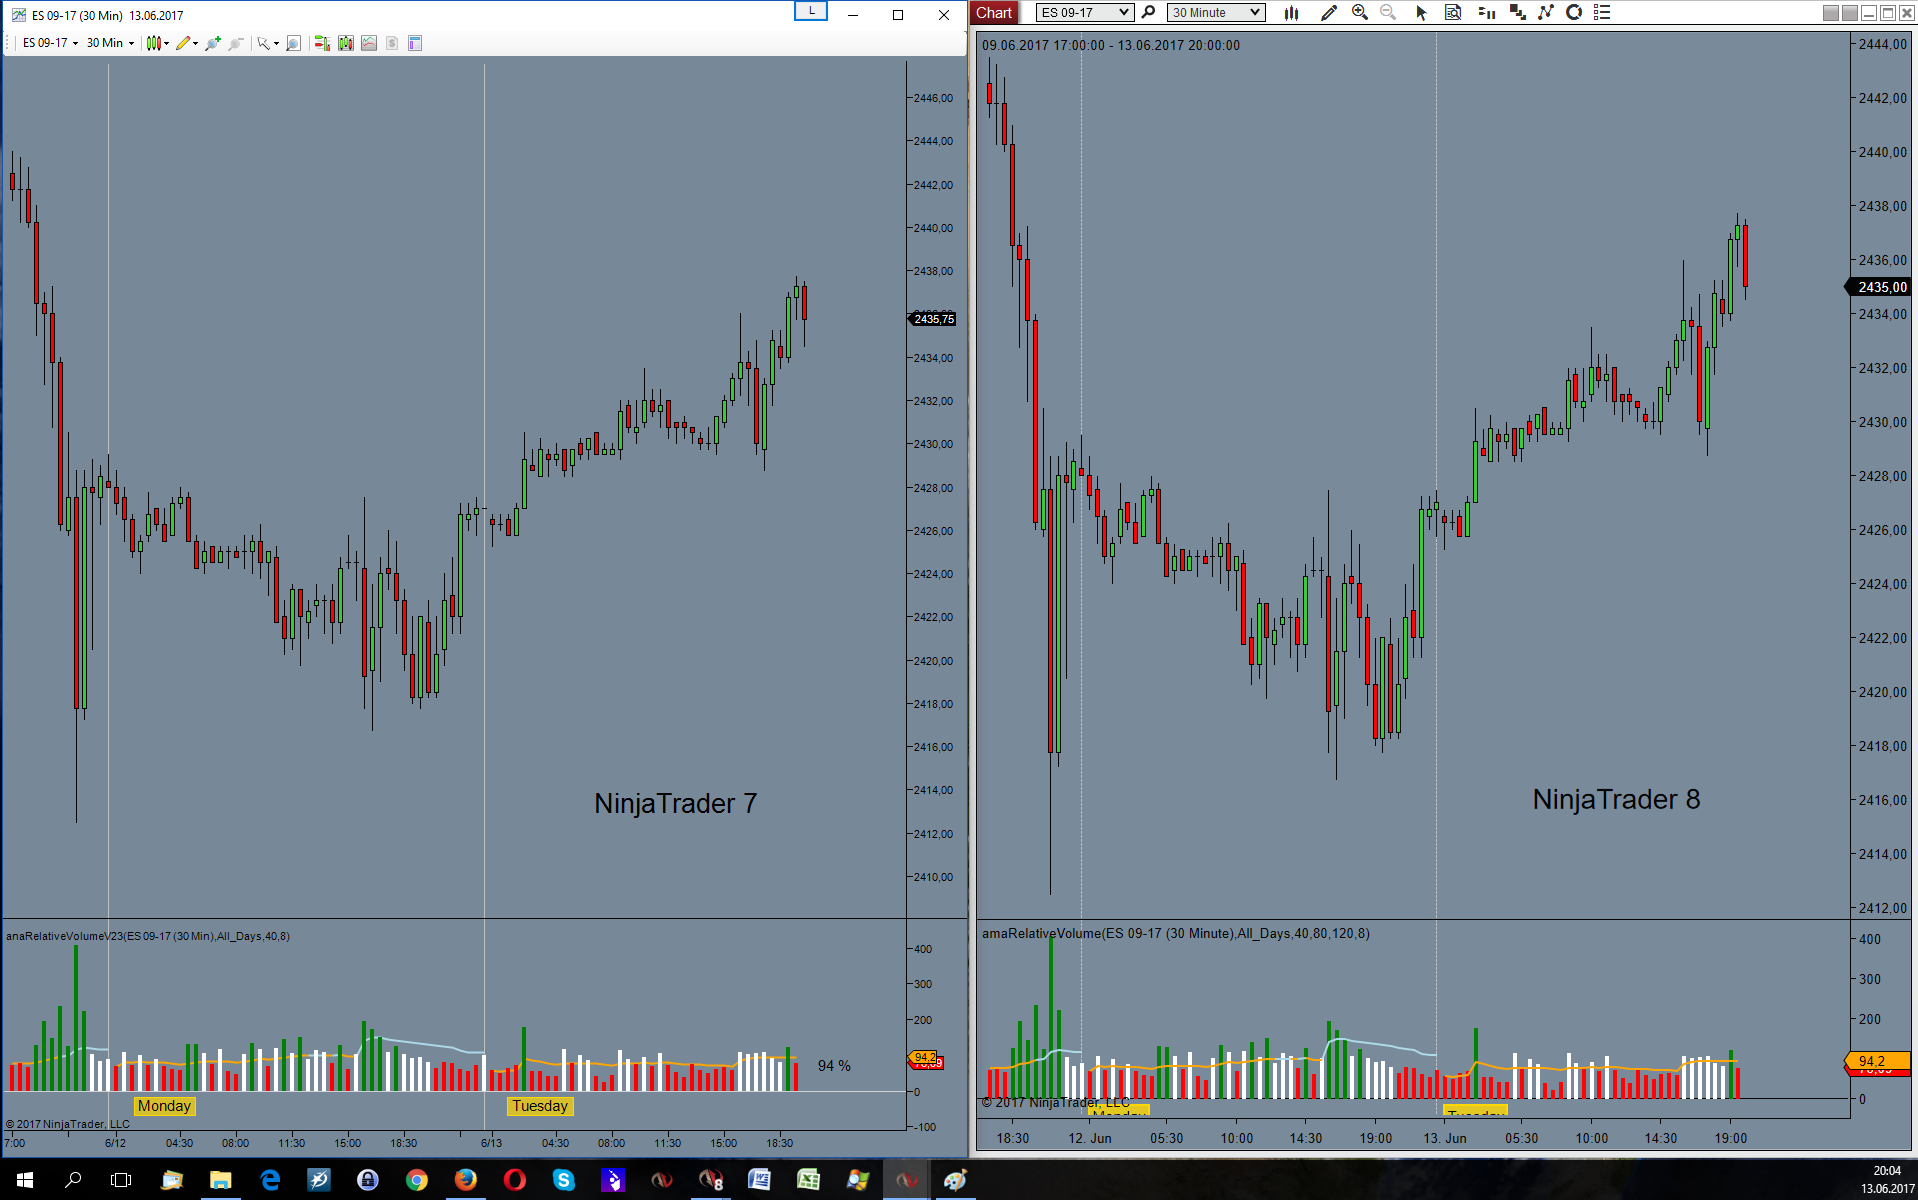1918x1200 pixels.
Task: Click first grey link square in NinjaTrader 8
Action: pos(1831,13)
